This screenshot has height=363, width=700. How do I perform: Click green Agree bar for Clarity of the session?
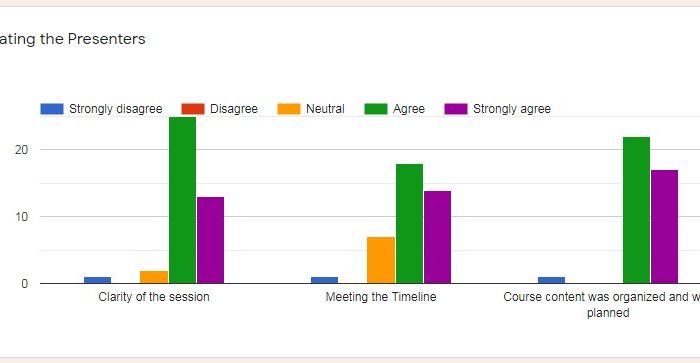(182, 200)
